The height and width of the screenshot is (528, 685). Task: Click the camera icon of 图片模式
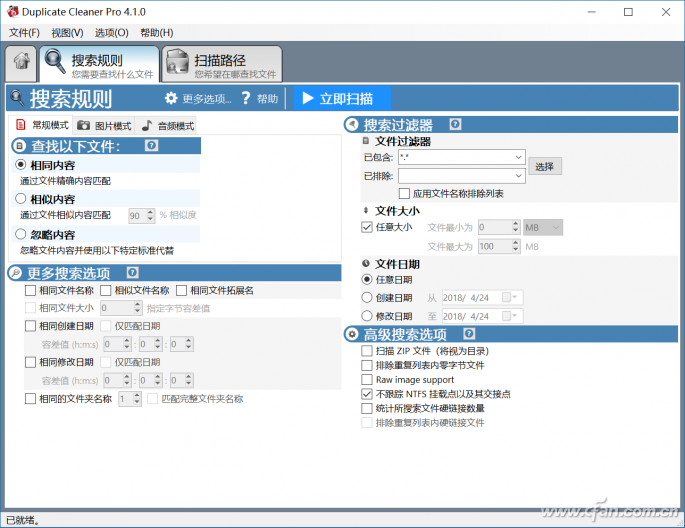[83, 126]
